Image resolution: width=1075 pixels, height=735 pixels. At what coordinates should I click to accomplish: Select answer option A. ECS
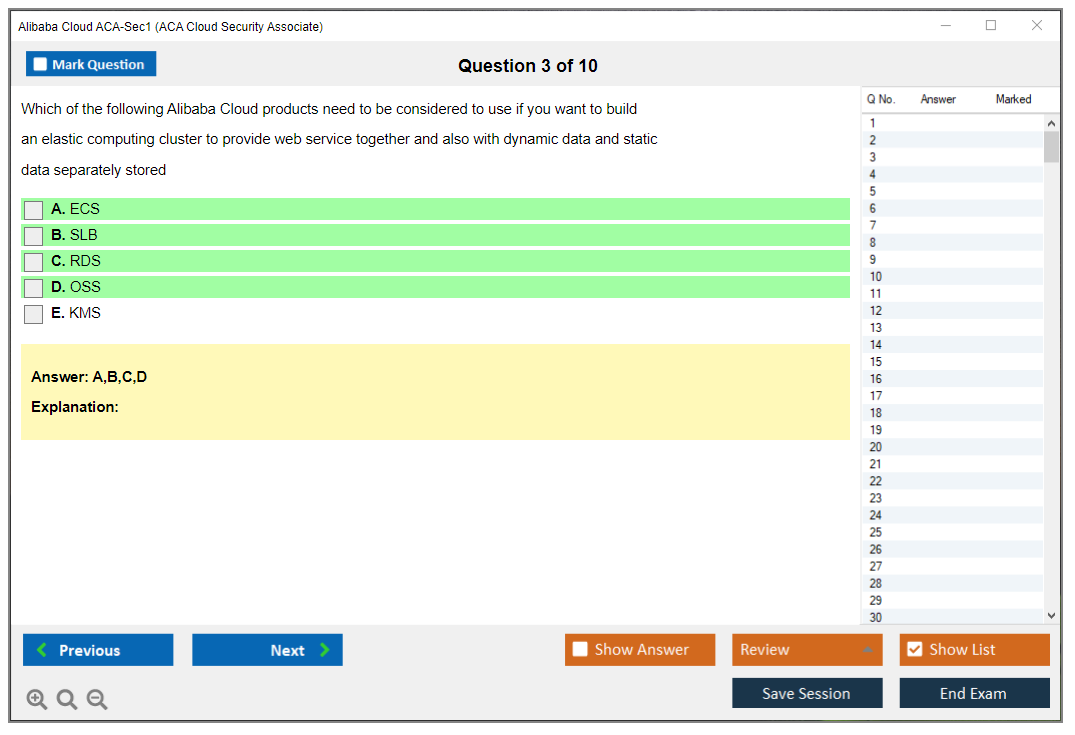click(x=34, y=210)
